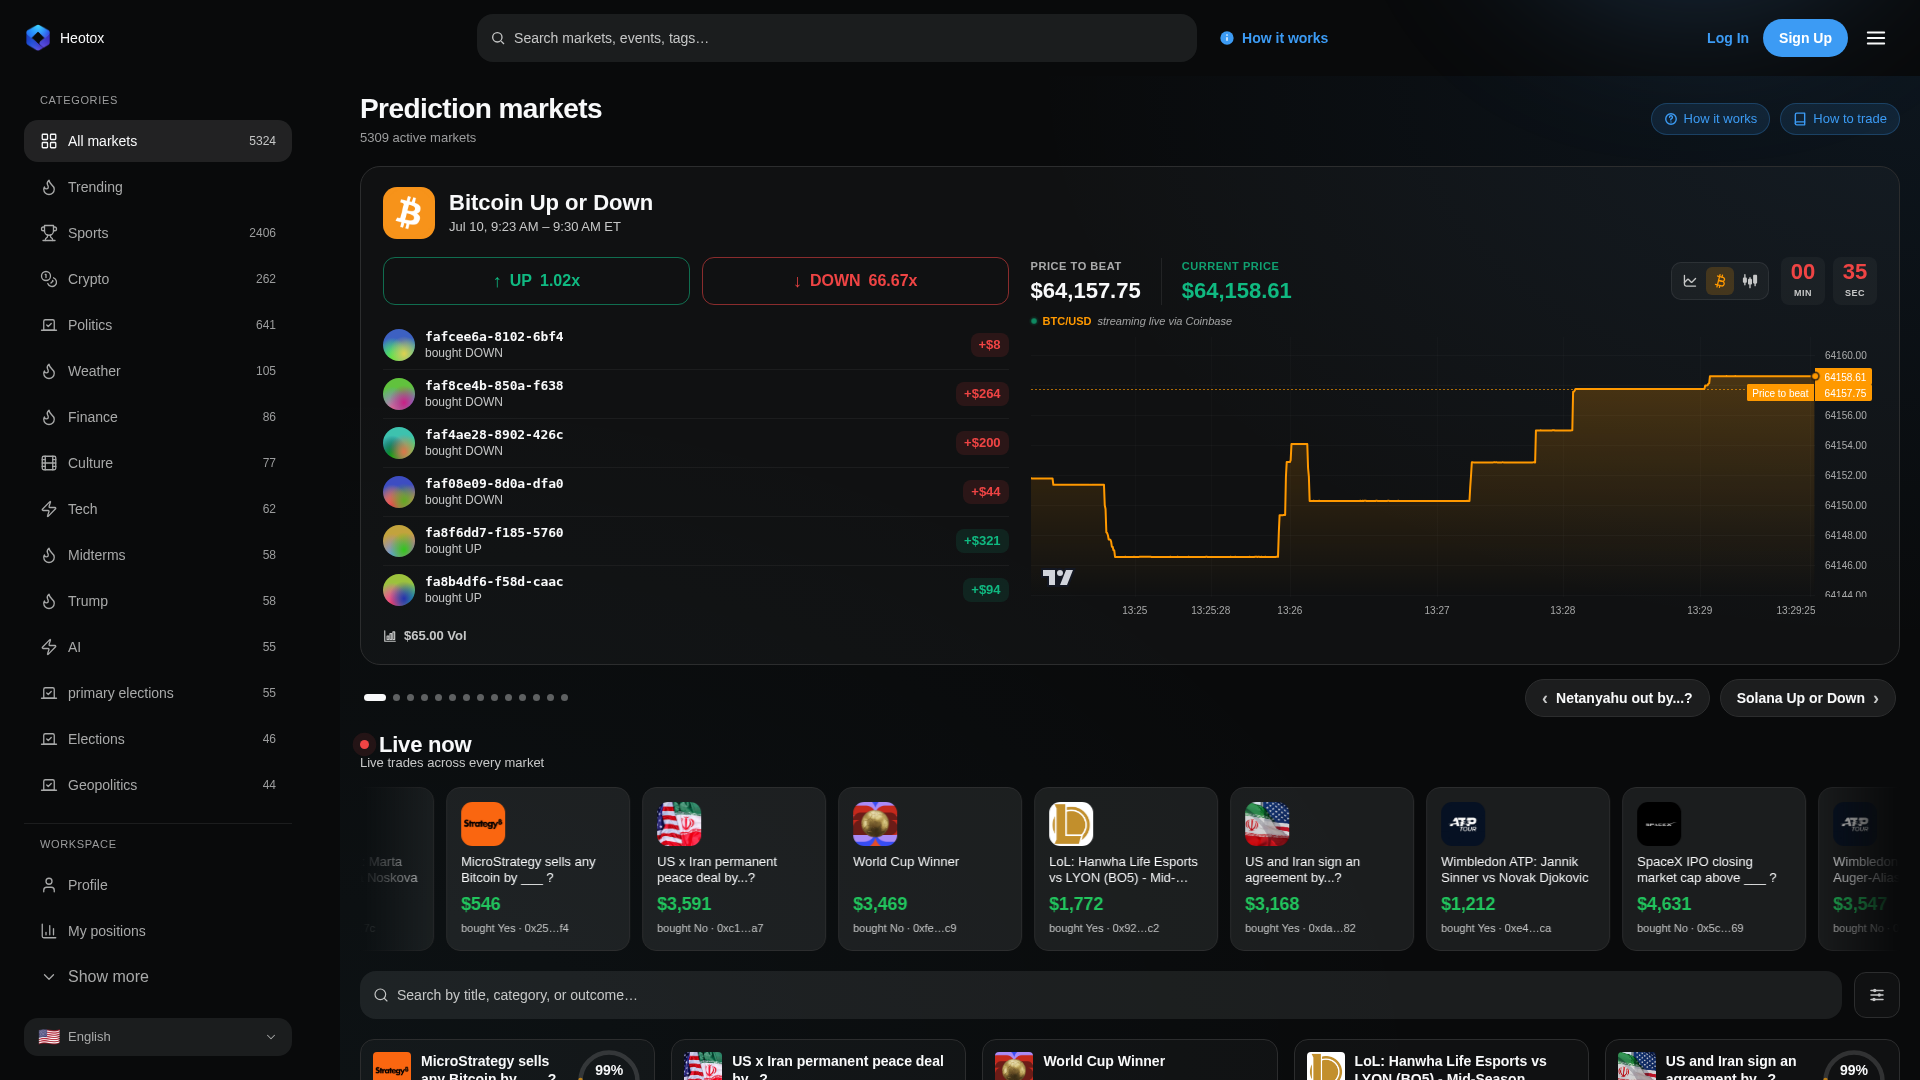Open MicroStrategy sells any Bitcoin bottom card
The height and width of the screenshot is (1080, 1920).
click(507, 1060)
